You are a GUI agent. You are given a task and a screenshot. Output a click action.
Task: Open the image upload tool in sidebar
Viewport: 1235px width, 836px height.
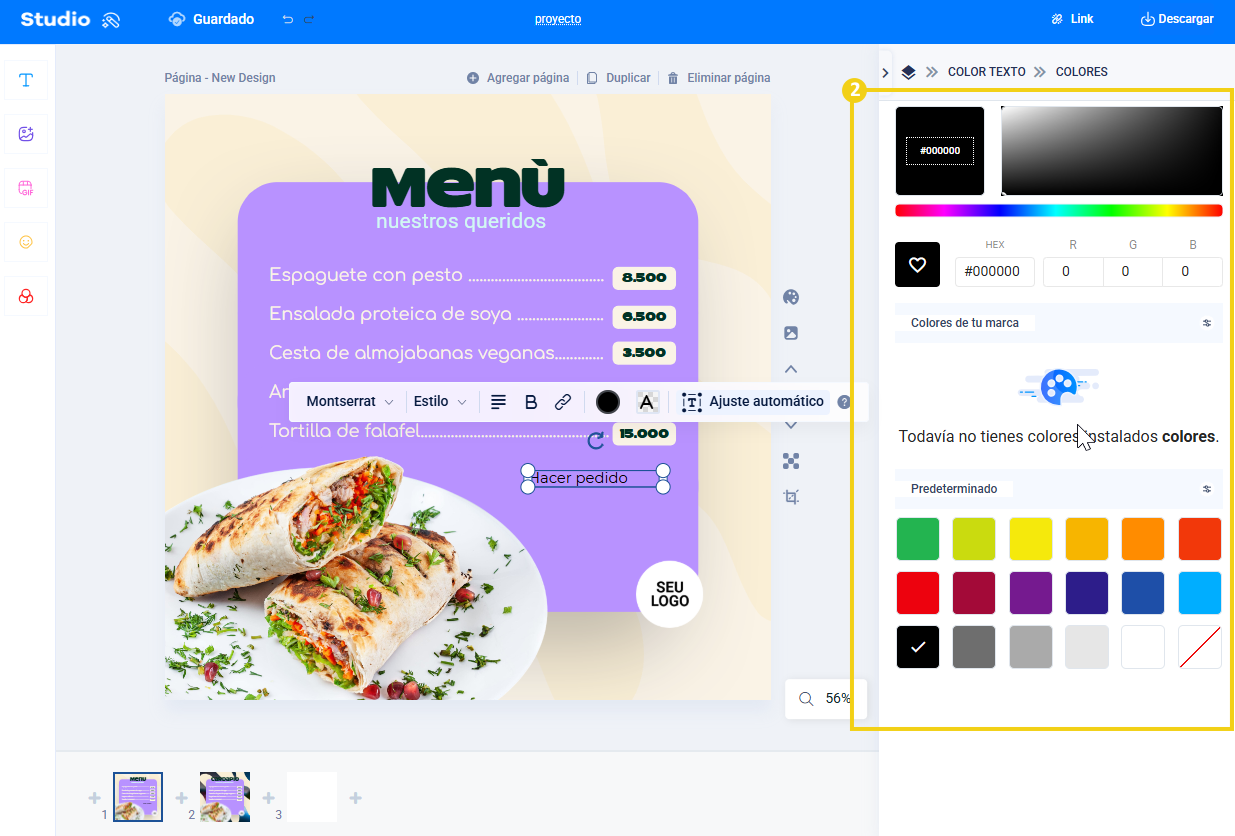click(26, 134)
